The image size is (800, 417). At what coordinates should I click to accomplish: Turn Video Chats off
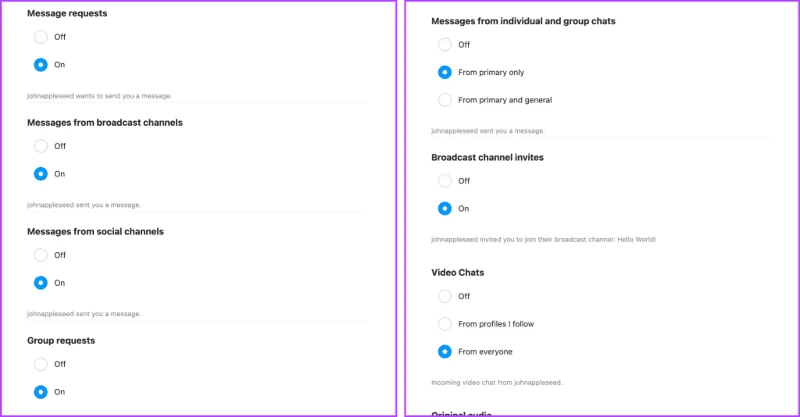pyautogui.click(x=445, y=296)
